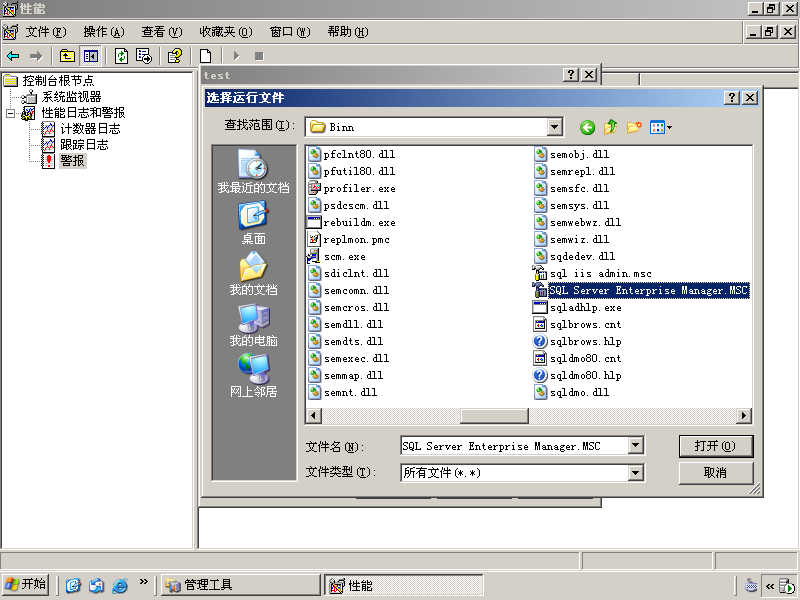Launch Internet Explorer from Quick Launch
The image size is (800, 600).
click(x=120, y=585)
